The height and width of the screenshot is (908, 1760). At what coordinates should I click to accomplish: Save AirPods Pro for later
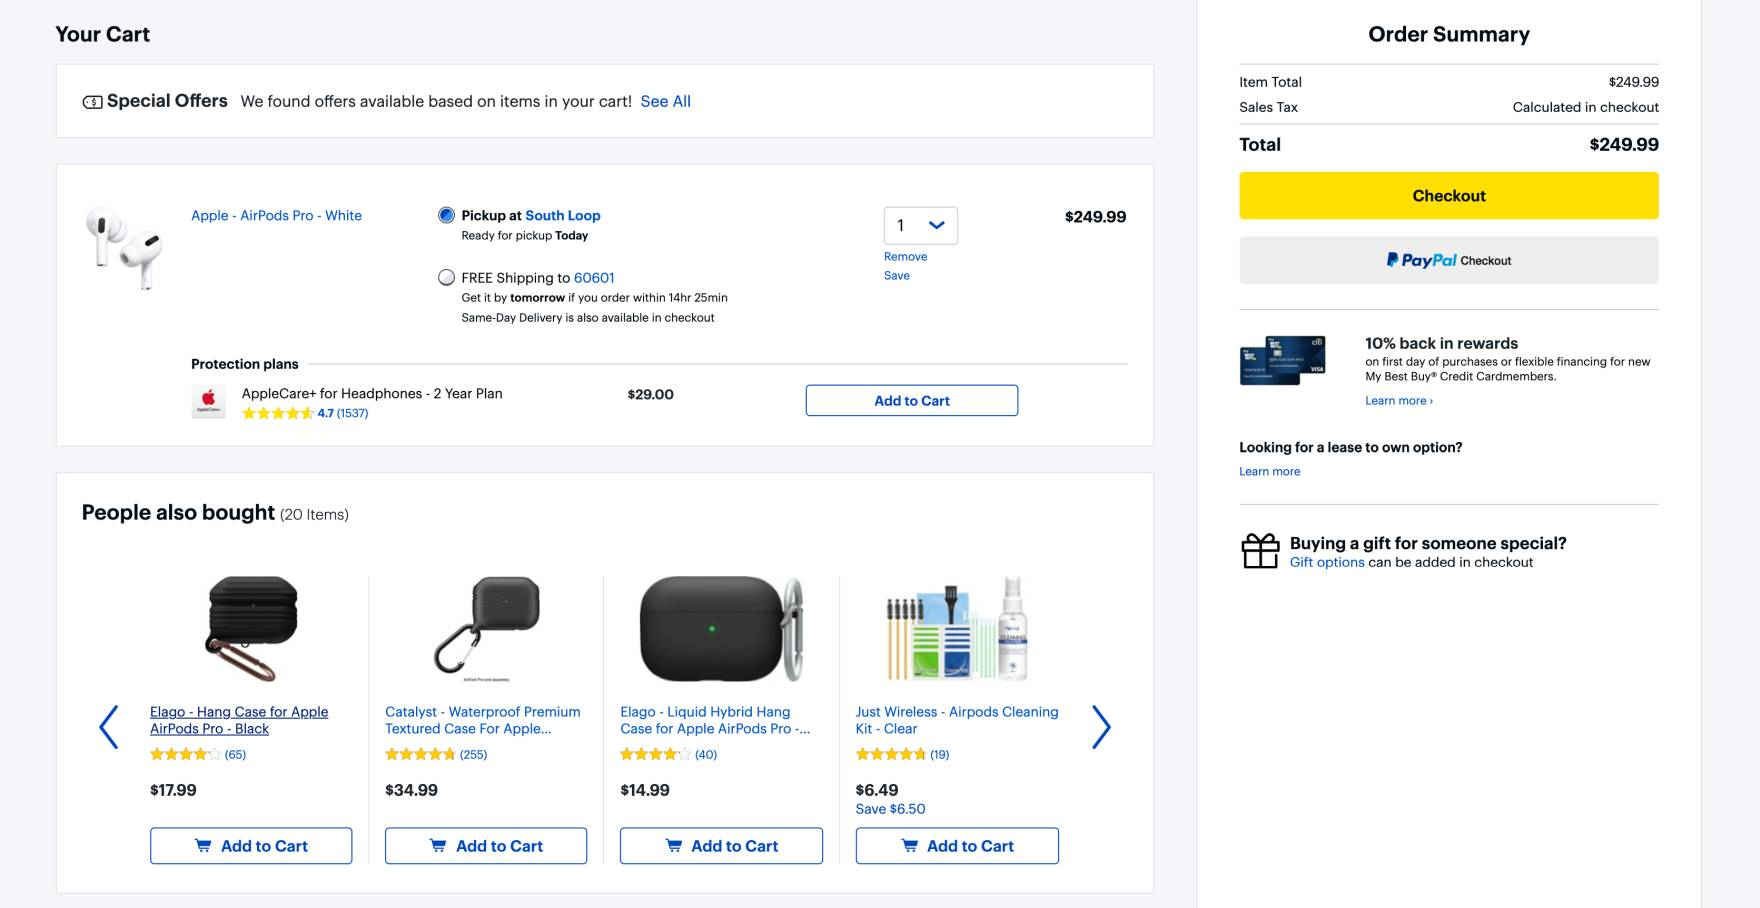pyautogui.click(x=897, y=276)
